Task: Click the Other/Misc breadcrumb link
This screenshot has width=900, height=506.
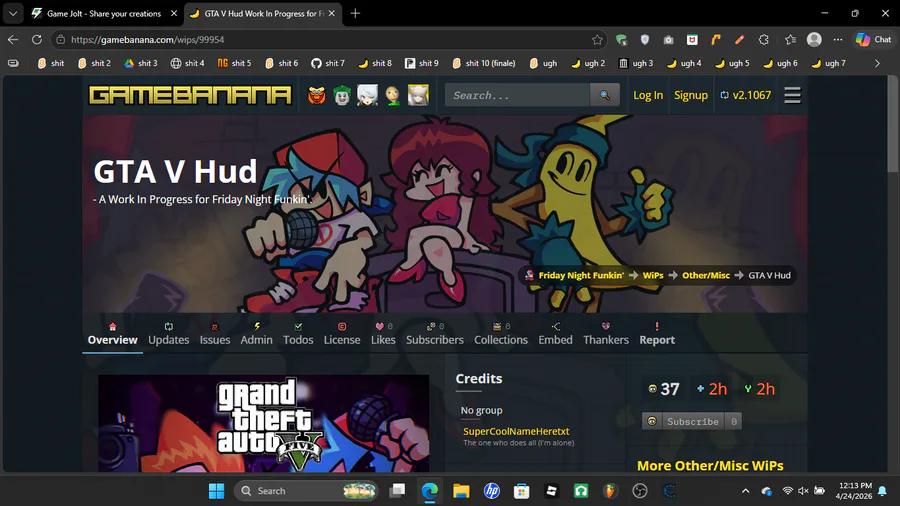Action: click(705, 275)
